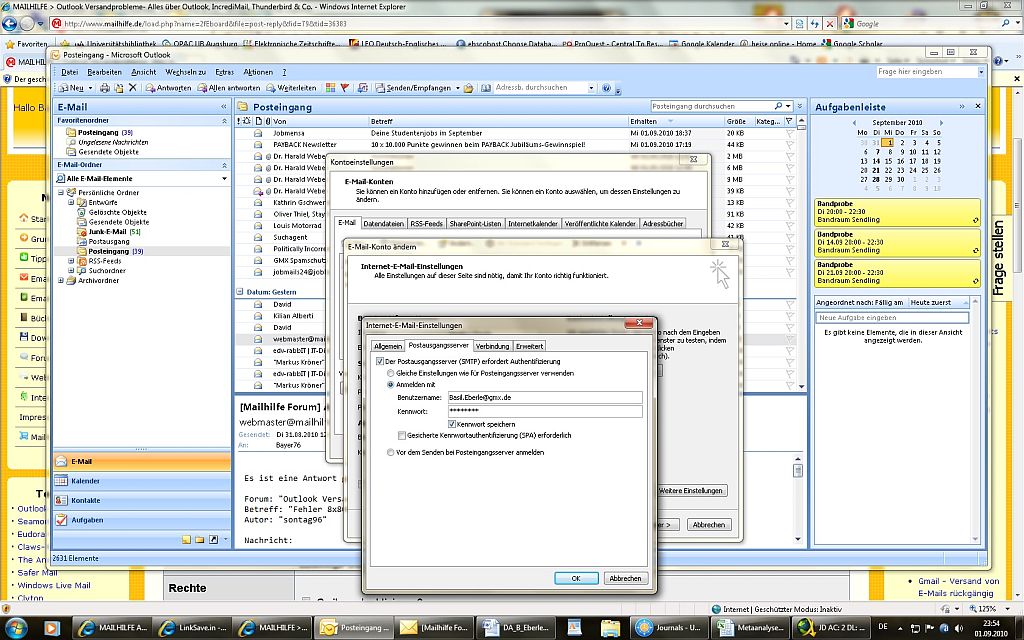Open the Extras menu
The height and width of the screenshot is (640, 1024).
click(225, 72)
